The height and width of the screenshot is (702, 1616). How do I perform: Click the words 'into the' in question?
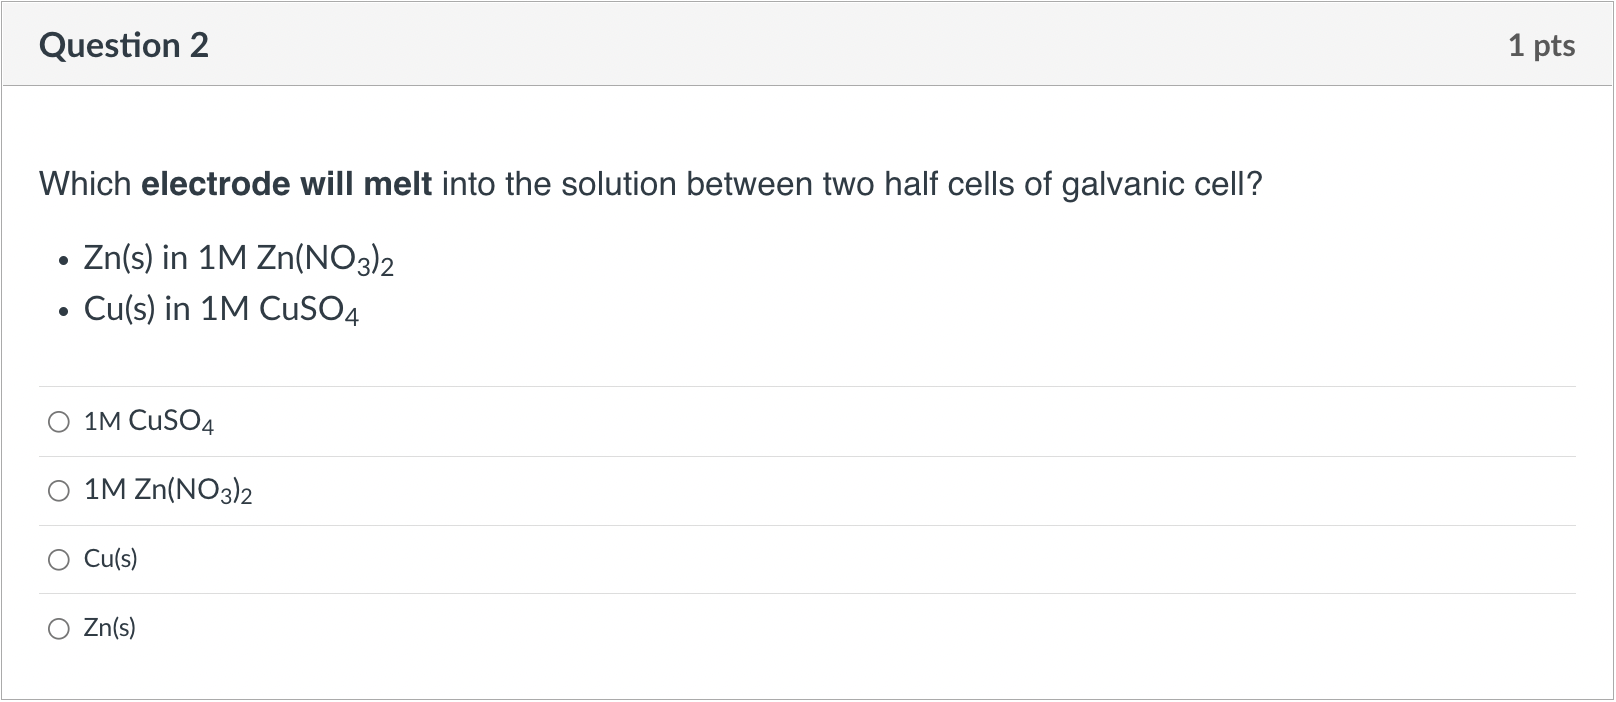click(496, 184)
